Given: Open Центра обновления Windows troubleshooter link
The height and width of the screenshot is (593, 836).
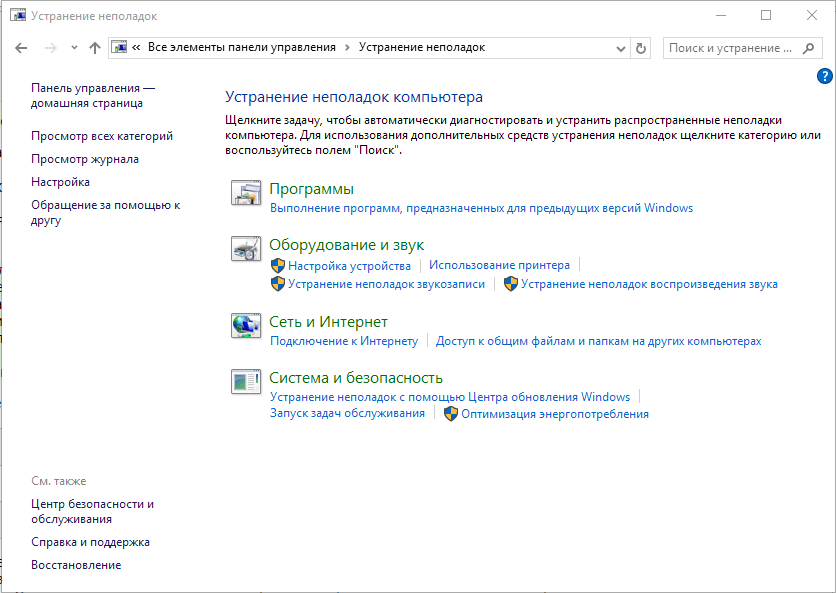Looking at the screenshot, I should [x=450, y=397].
